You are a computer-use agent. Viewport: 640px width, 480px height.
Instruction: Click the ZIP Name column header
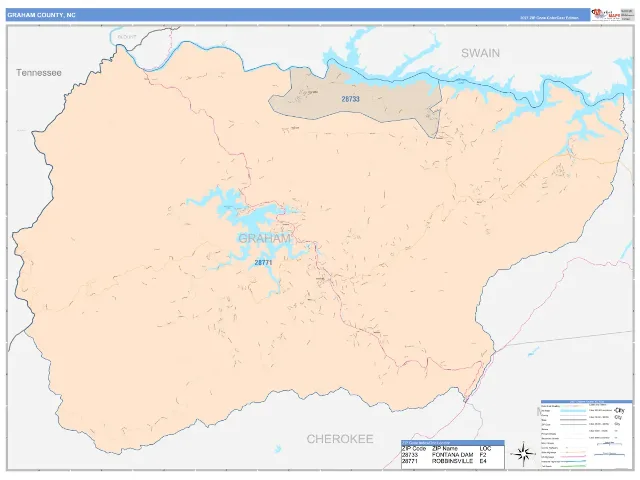point(445,448)
